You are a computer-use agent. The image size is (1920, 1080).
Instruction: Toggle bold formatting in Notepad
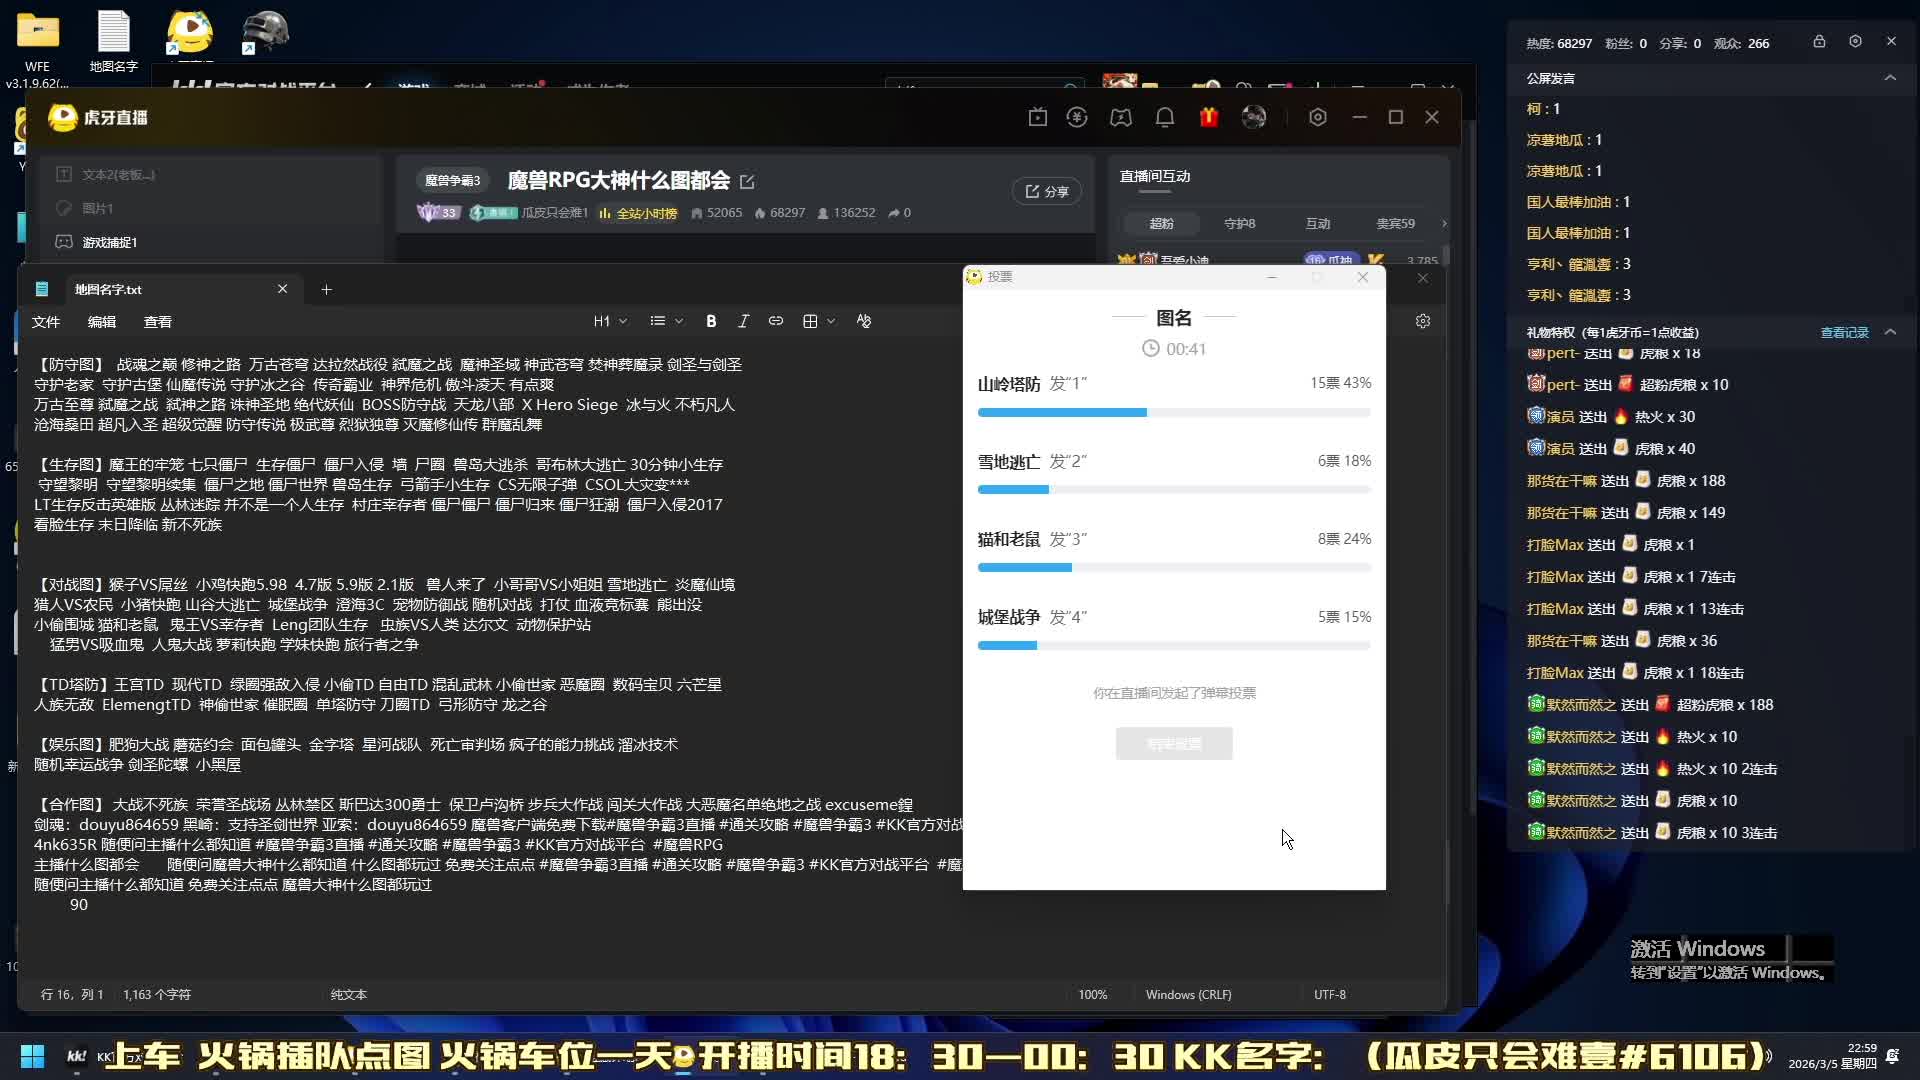(711, 321)
